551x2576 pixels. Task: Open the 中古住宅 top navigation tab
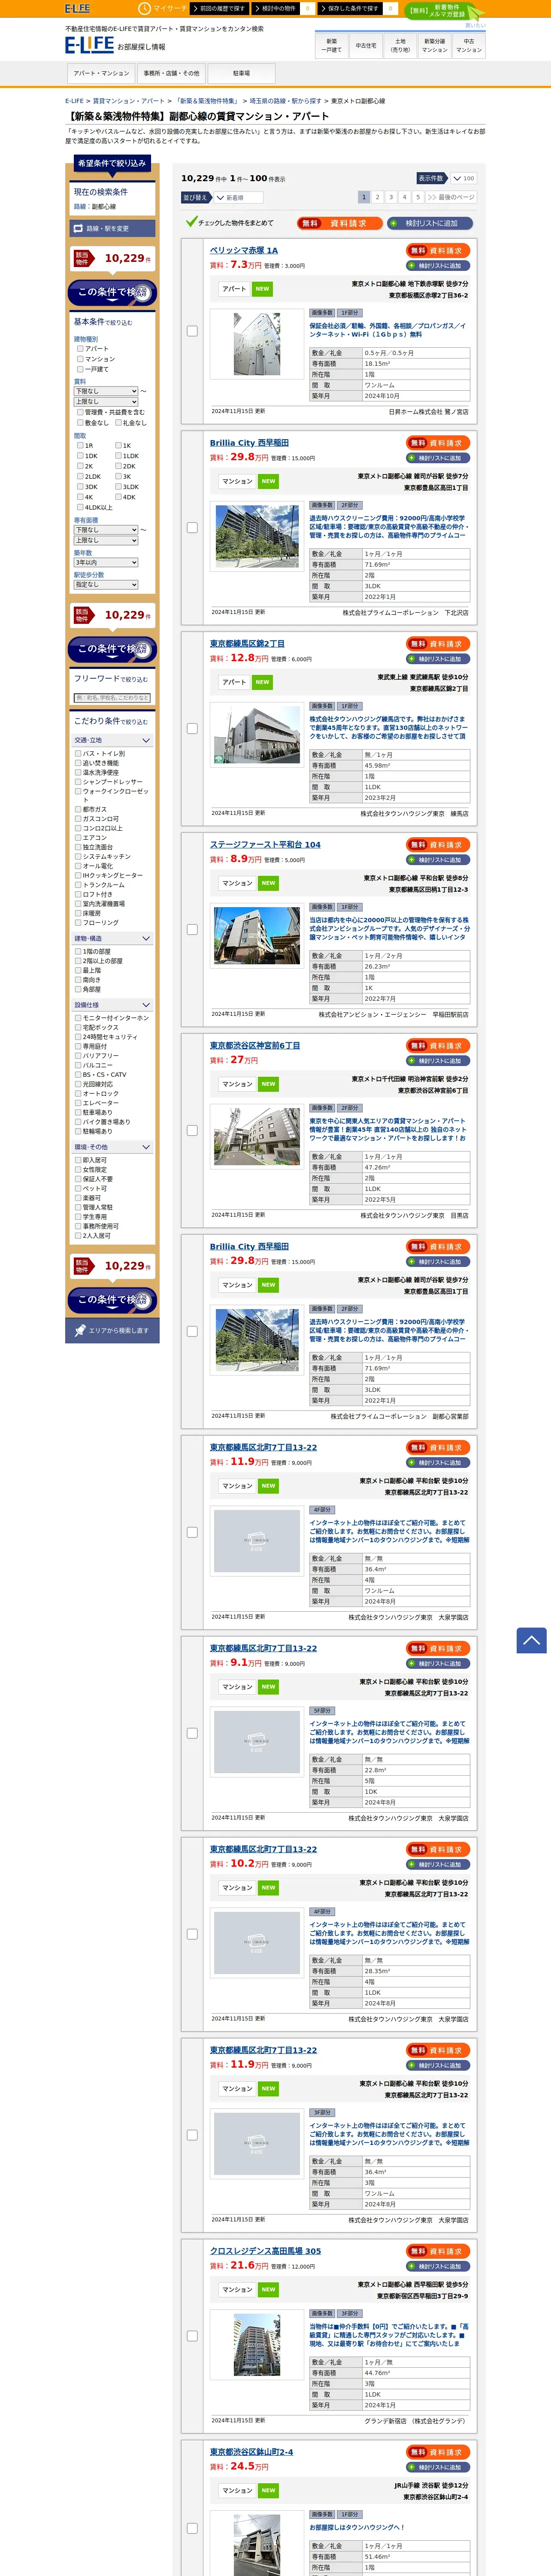tap(366, 46)
